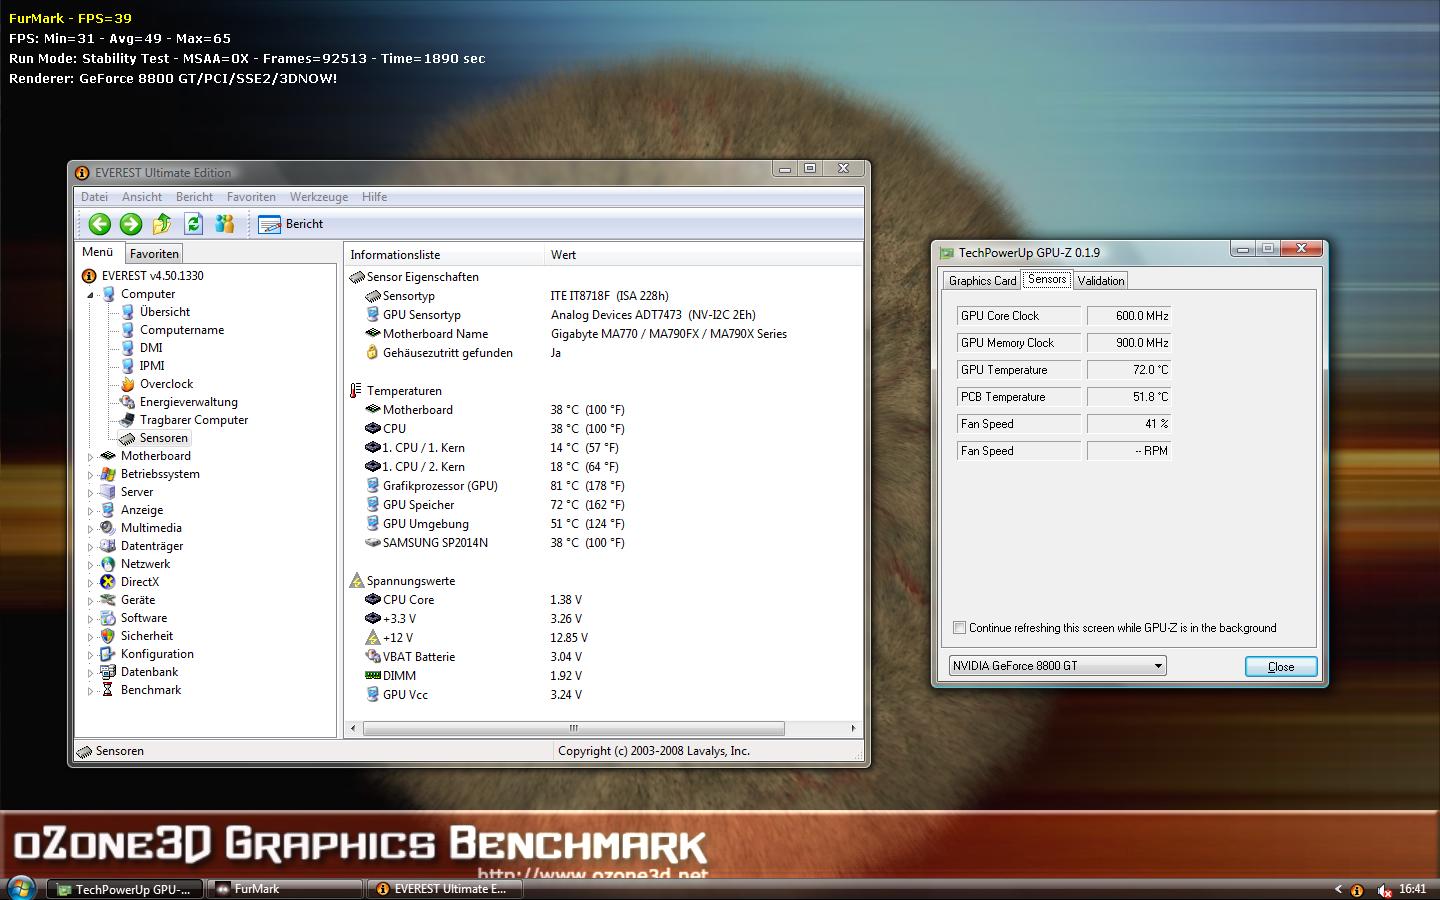Expand the DirectX tree node
This screenshot has height=900, width=1440.
(90, 583)
